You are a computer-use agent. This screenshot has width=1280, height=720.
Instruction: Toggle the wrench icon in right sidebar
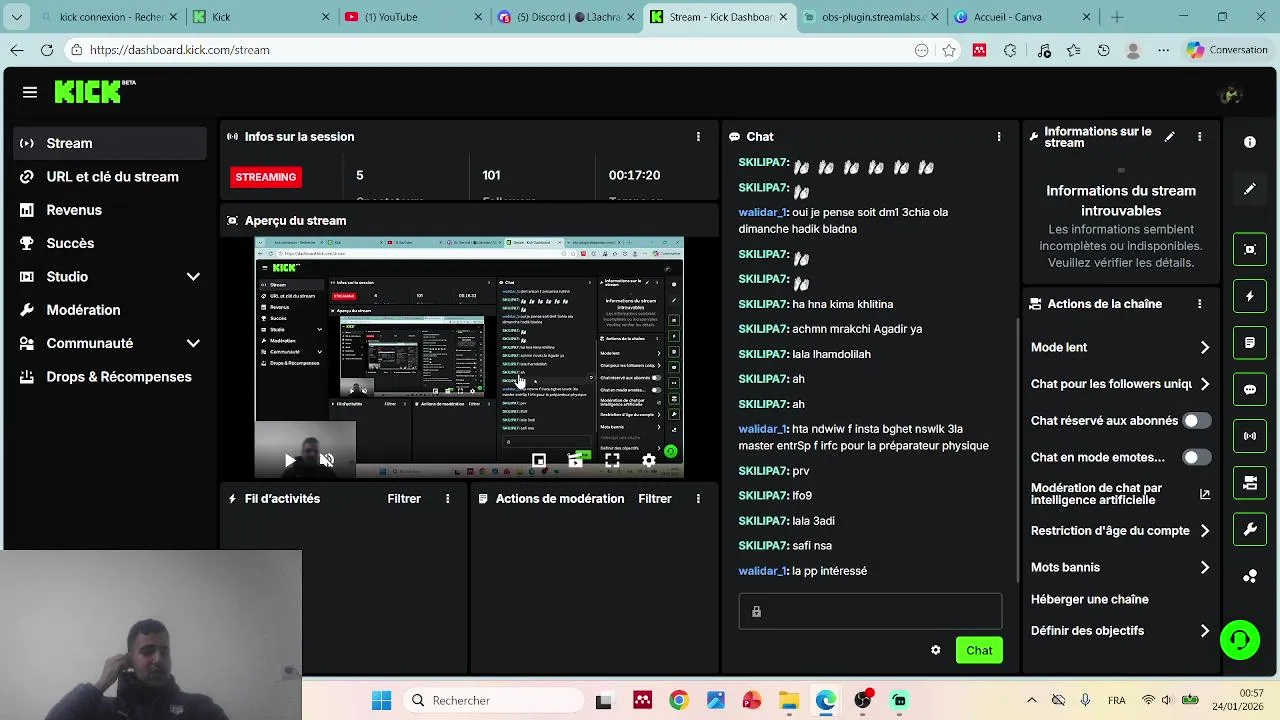click(1250, 529)
